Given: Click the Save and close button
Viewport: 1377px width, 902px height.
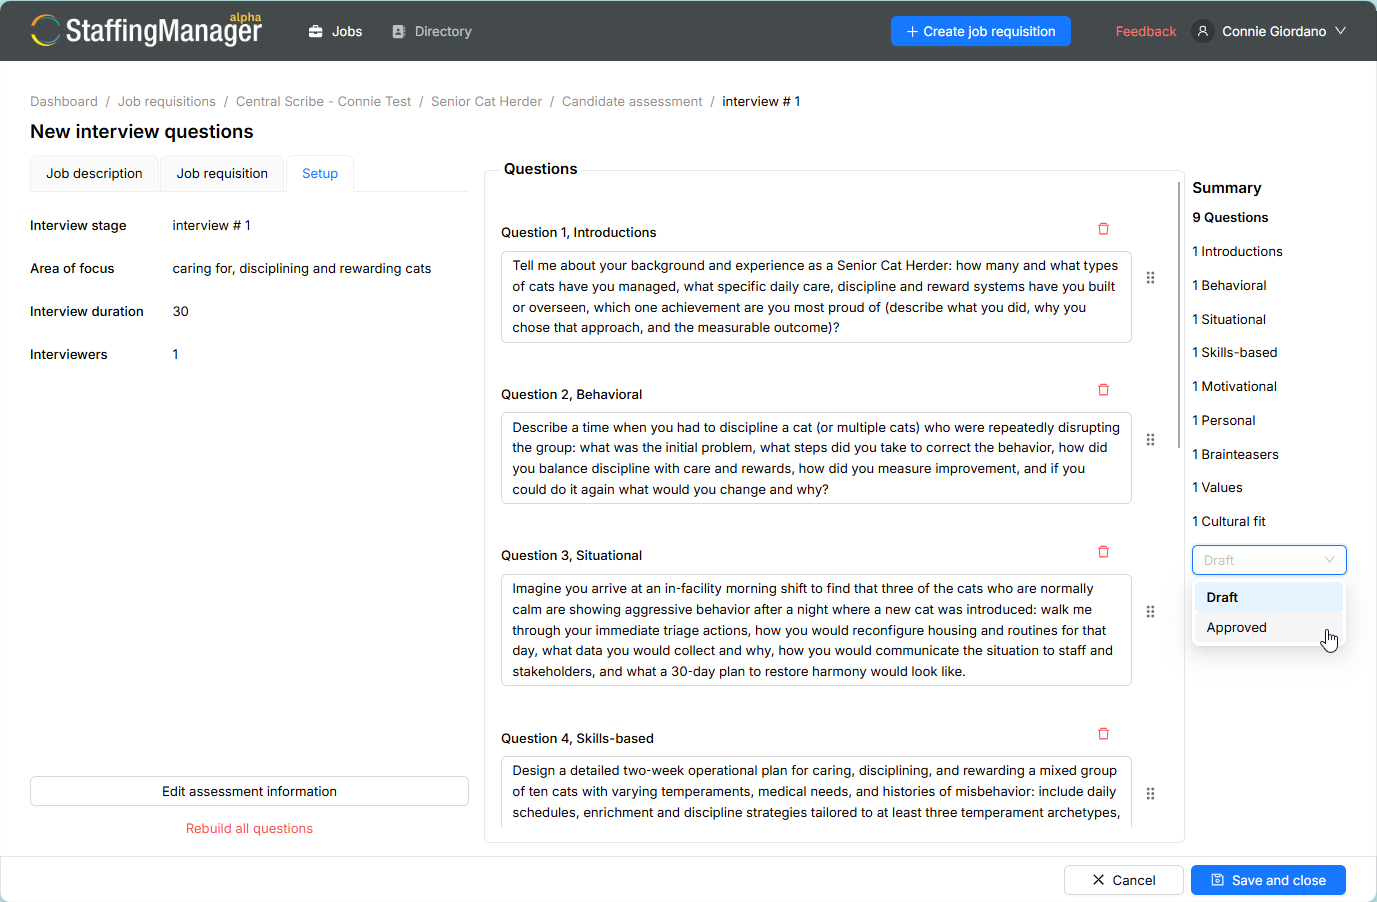Looking at the screenshot, I should 1268,880.
